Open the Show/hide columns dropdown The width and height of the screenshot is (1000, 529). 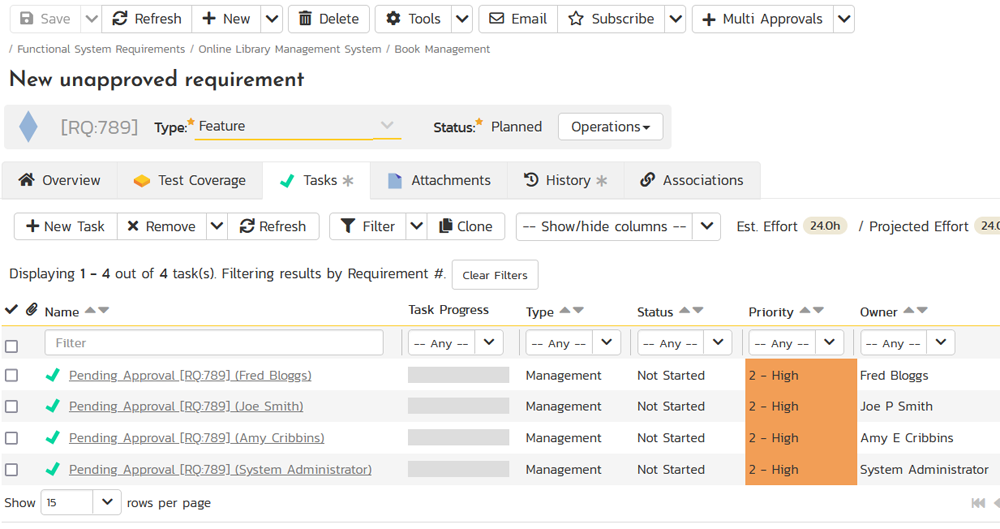[x=618, y=227]
